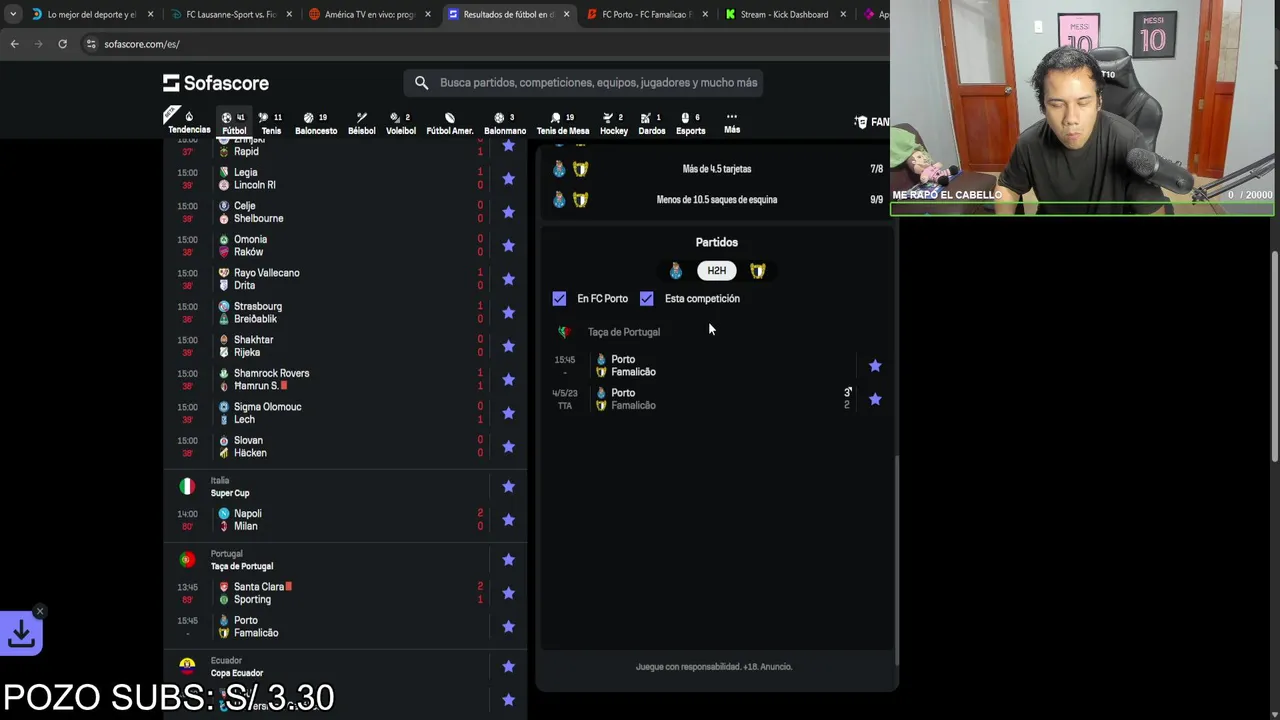Select the Fútbol sport category
Screen dimensions: 1280x720
(234, 122)
